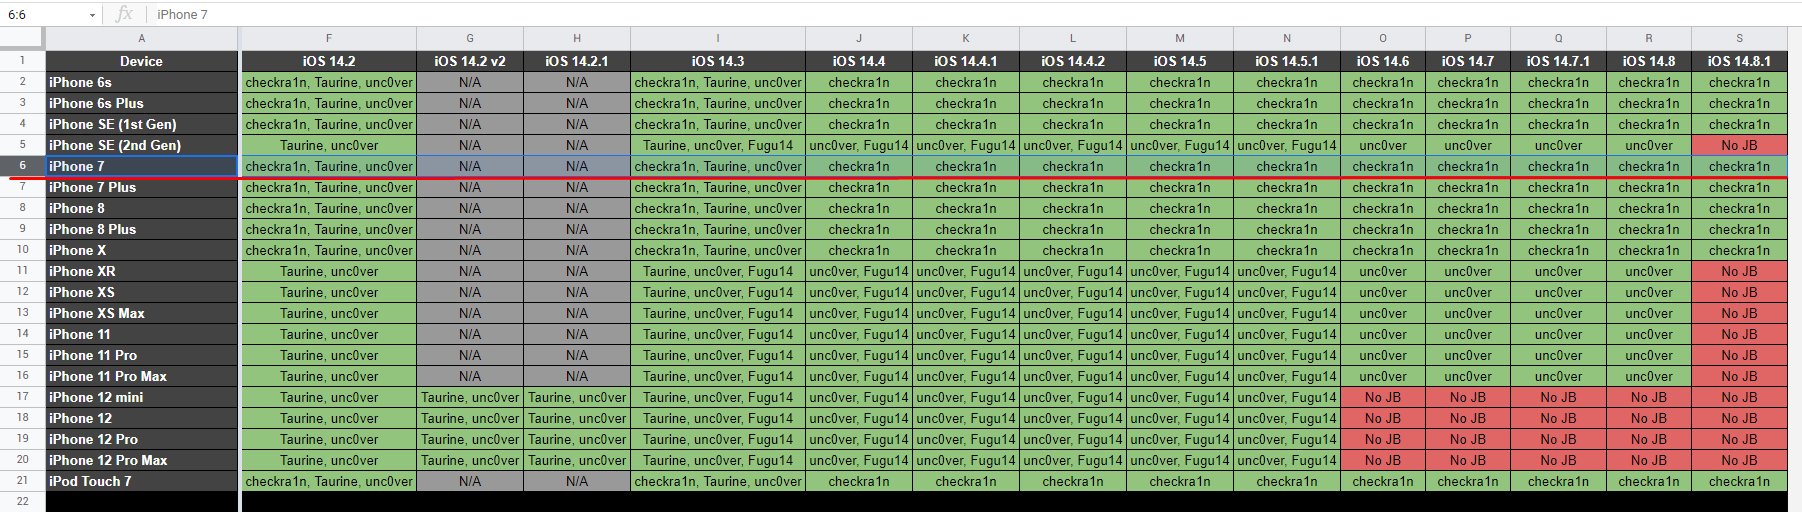The width and height of the screenshot is (1802, 512).
Task: Select row 1 header
Action: 22,61
